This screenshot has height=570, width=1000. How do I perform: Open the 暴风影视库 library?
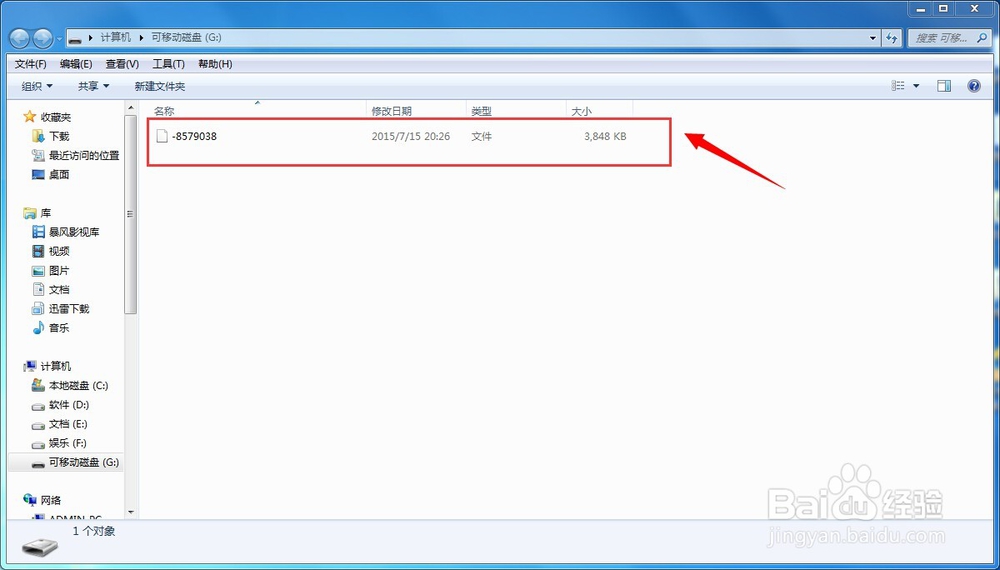coord(74,232)
